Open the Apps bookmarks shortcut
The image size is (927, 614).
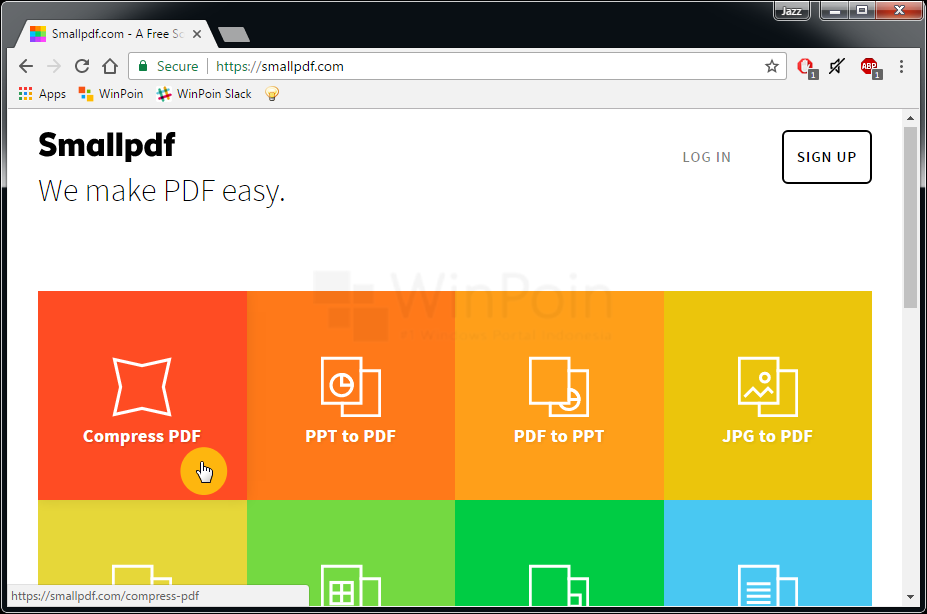click(42, 94)
